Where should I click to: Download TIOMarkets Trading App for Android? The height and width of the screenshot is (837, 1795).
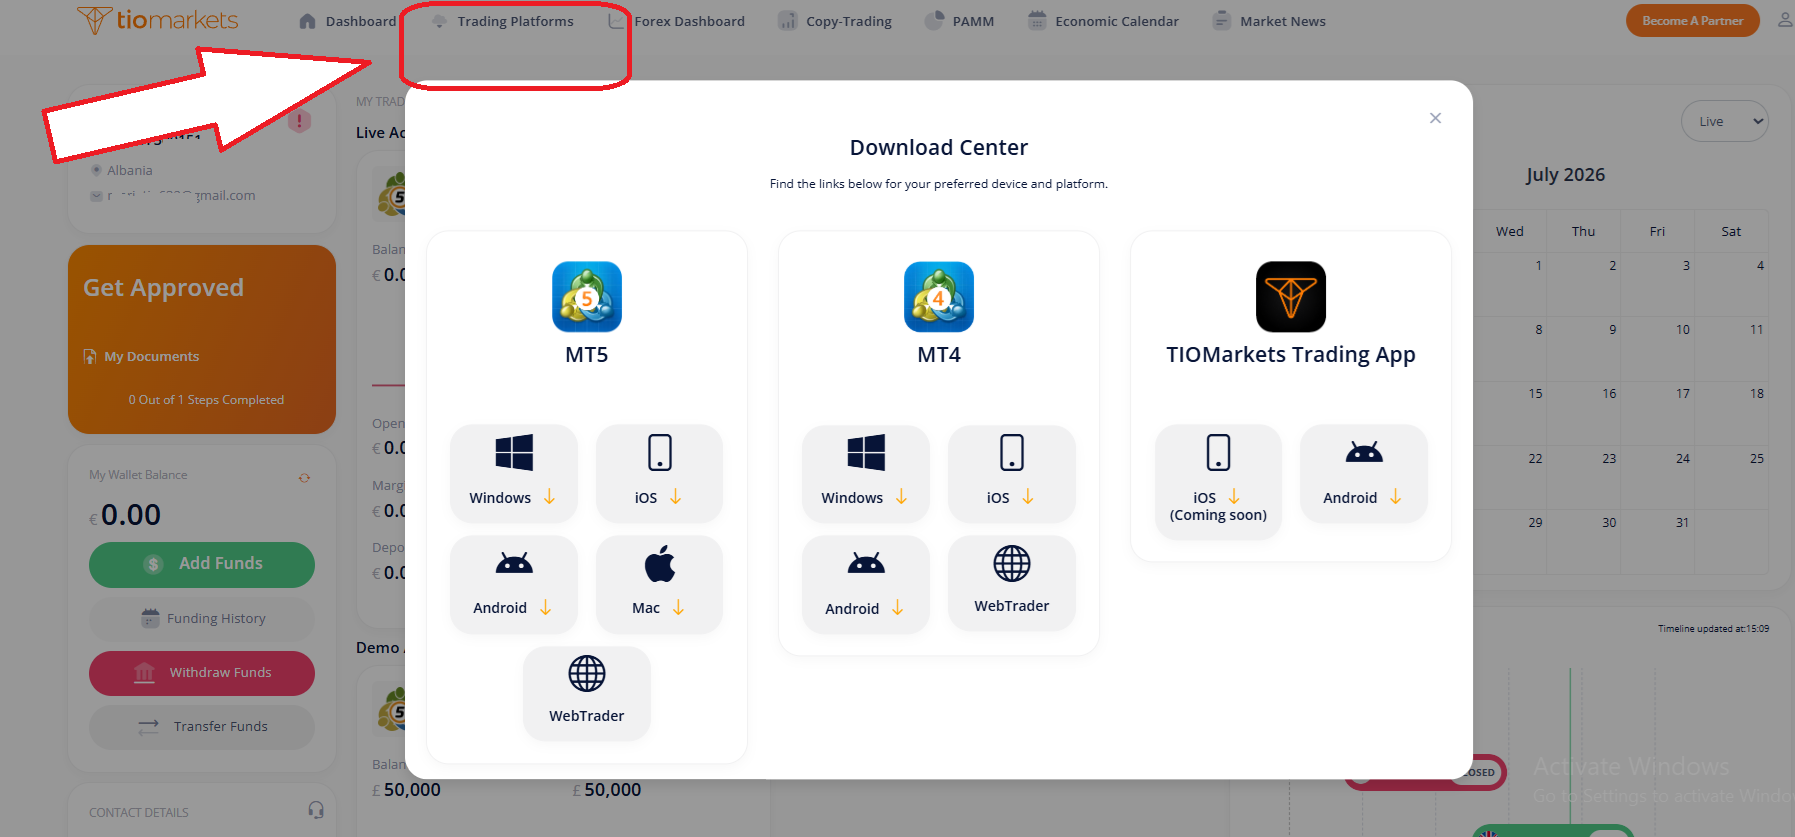coord(1363,473)
